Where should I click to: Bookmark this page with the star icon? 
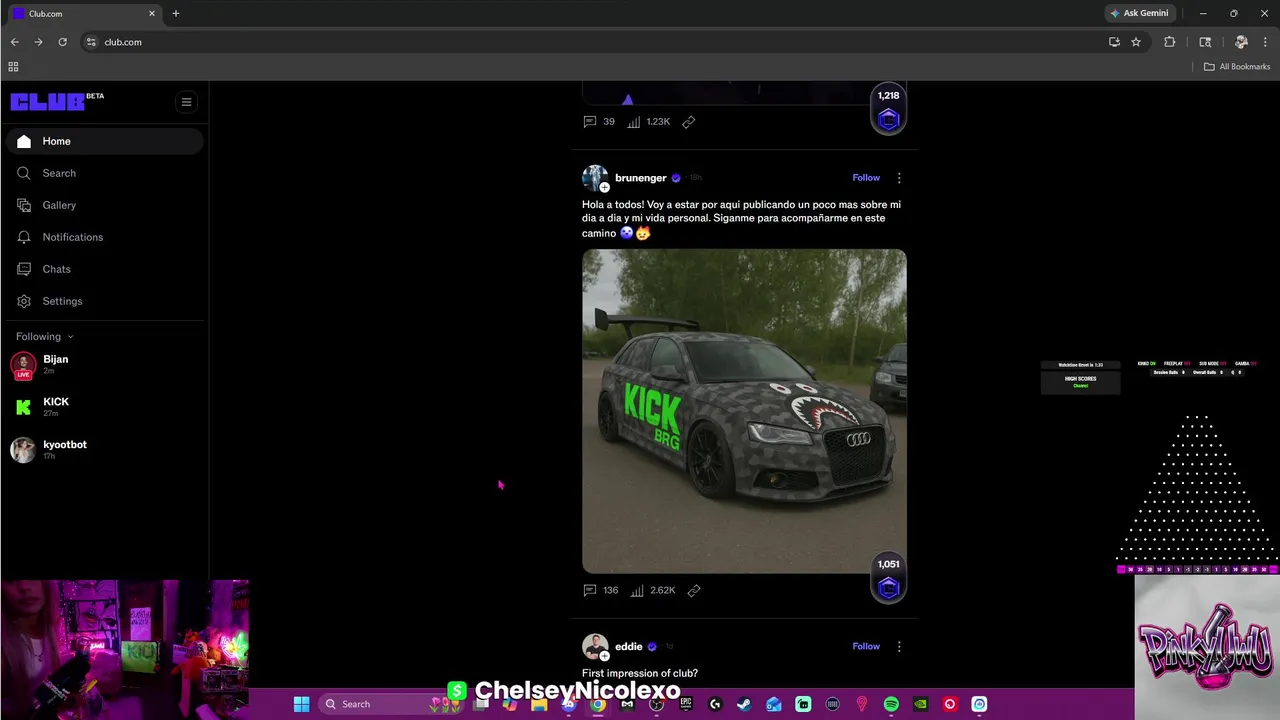point(1136,42)
